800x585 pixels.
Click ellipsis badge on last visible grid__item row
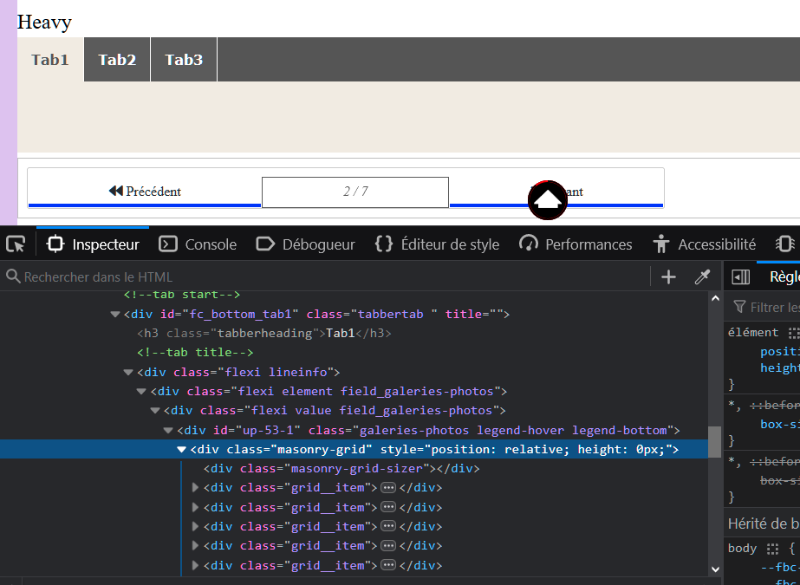(x=388, y=566)
